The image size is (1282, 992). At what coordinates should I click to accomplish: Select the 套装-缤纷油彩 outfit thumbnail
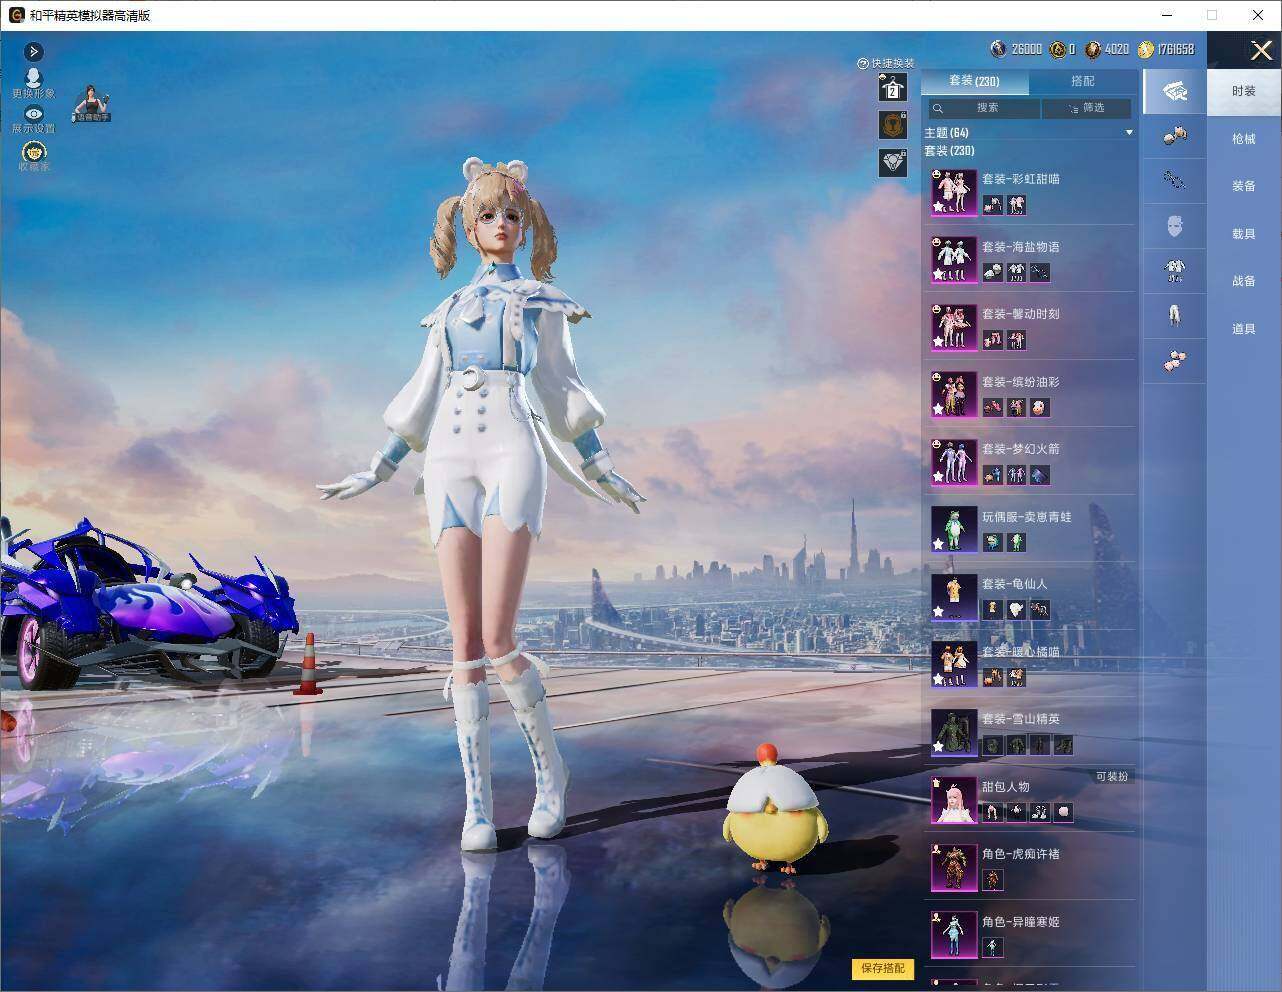pos(954,394)
